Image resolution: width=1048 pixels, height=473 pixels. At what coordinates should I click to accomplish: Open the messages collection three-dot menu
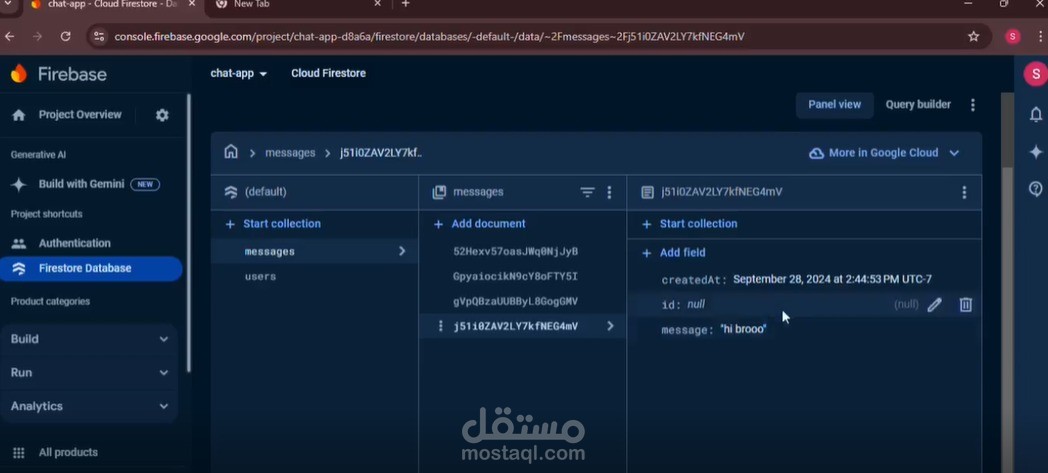[x=609, y=192]
